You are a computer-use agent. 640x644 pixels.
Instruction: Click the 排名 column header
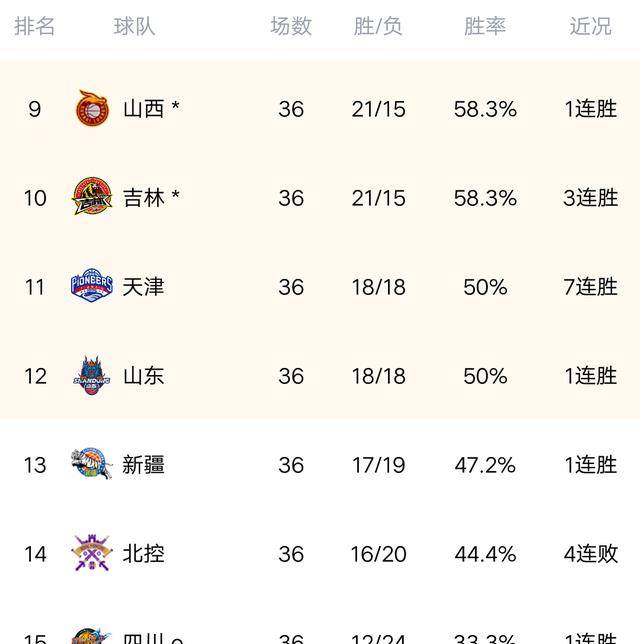click(35, 27)
